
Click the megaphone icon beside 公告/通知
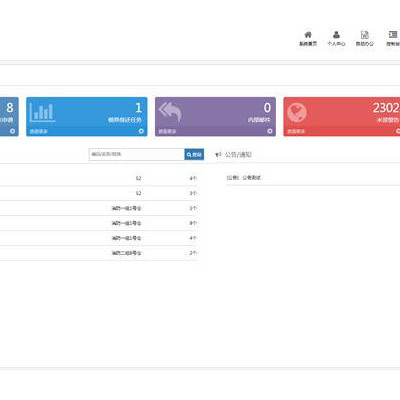pyautogui.click(x=218, y=155)
